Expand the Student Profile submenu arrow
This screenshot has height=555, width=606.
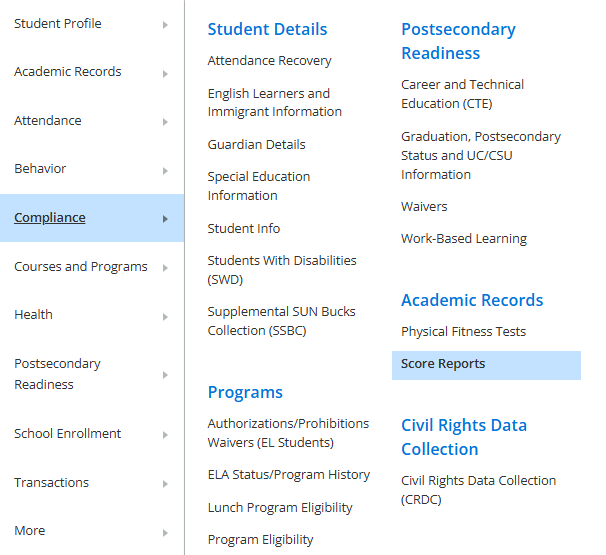165,24
